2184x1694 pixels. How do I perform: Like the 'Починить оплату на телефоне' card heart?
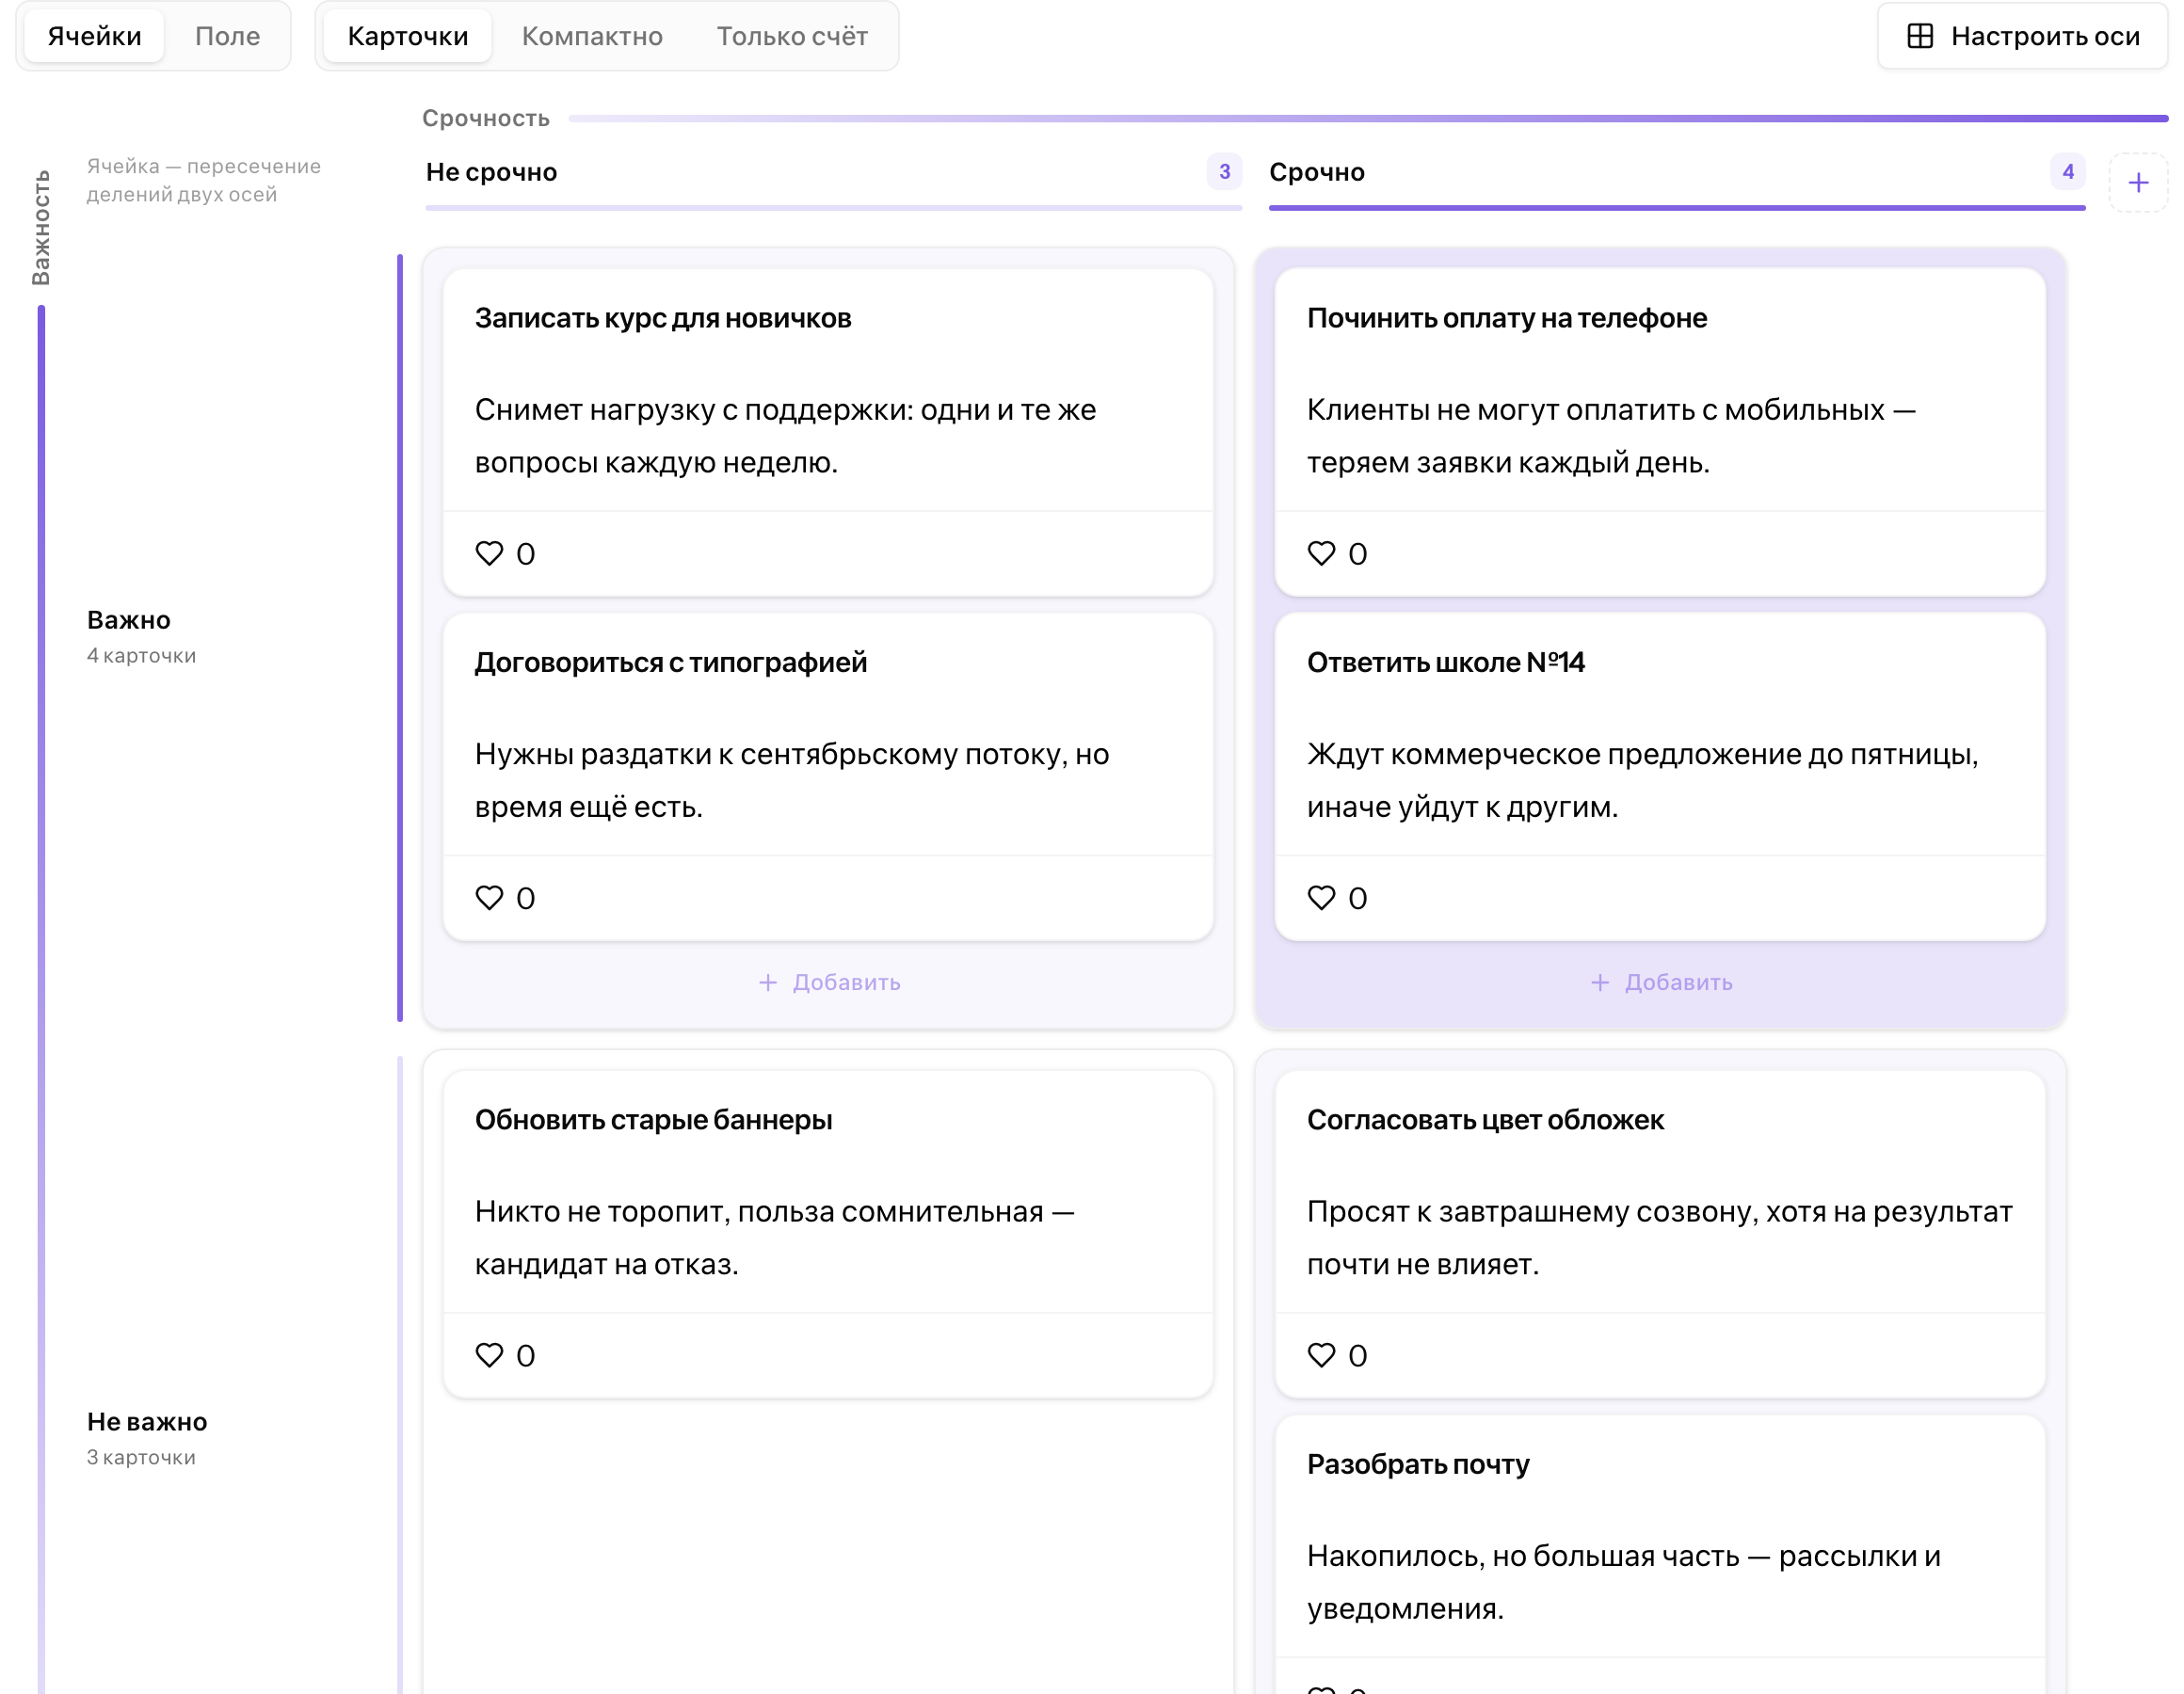(x=1321, y=553)
